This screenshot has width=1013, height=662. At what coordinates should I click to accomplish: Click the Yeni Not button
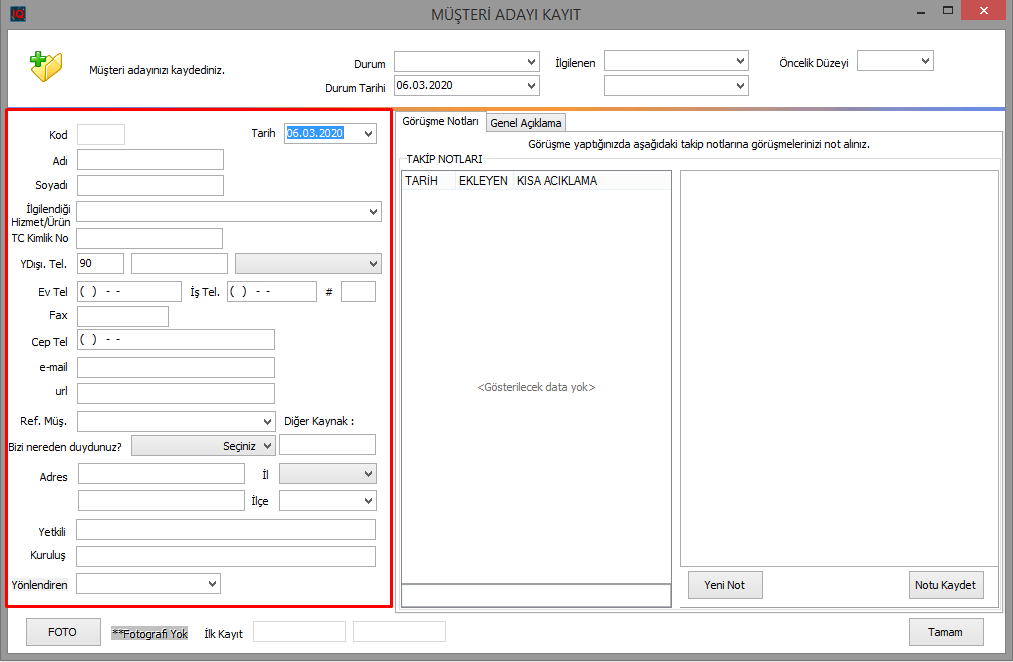tap(724, 585)
